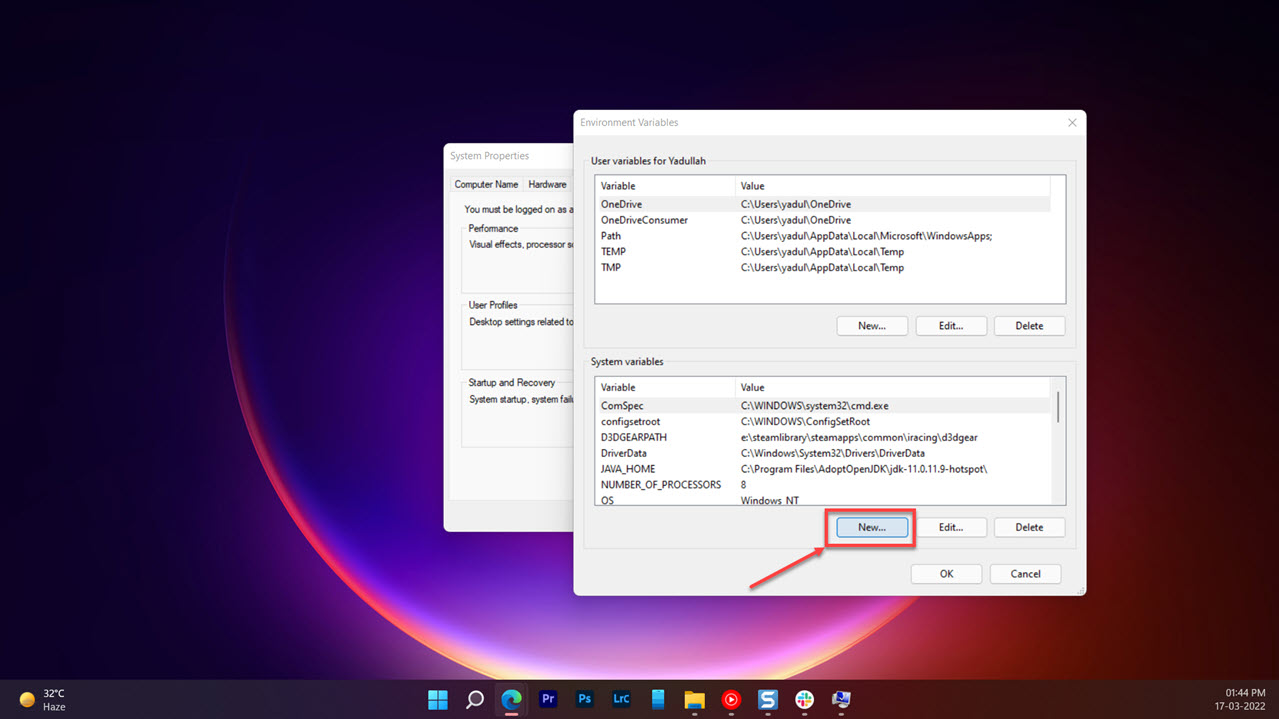Select the JAVA_HOME system variable
This screenshot has width=1279, height=719.
pyautogui.click(x=628, y=469)
